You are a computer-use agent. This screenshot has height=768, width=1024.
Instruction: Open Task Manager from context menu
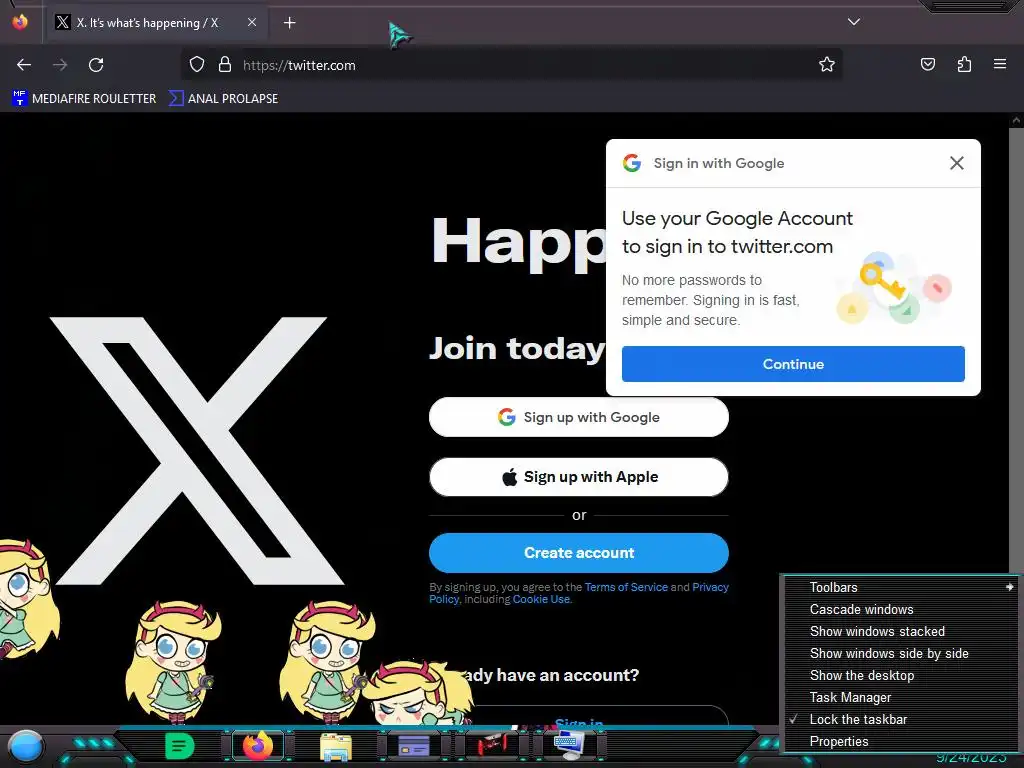pyautogui.click(x=901, y=697)
